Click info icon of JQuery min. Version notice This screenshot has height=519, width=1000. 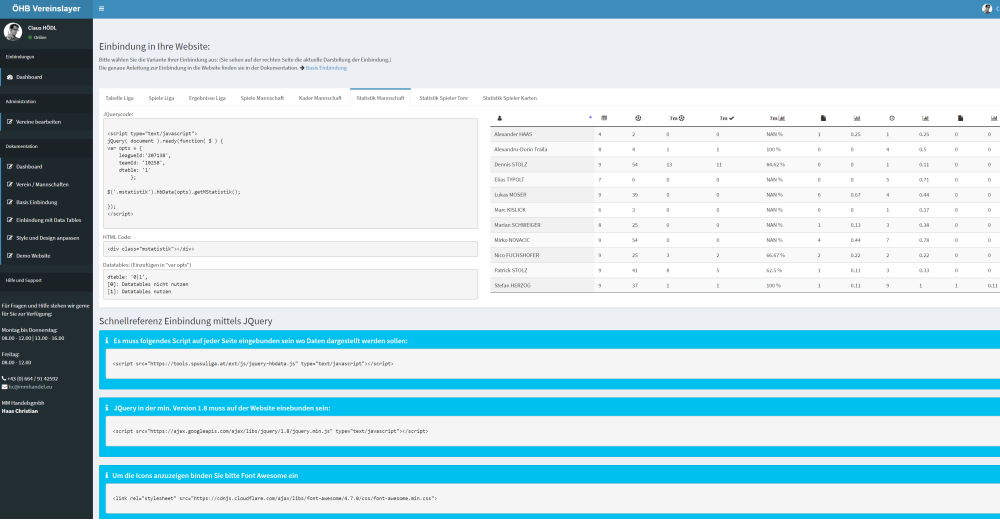(x=107, y=408)
